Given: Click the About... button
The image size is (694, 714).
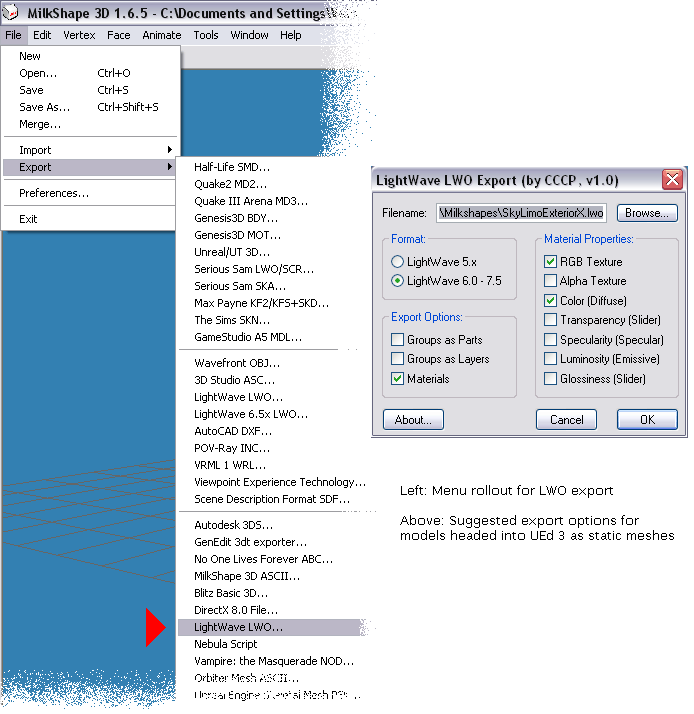Looking at the screenshot, I should pos(413,419).
